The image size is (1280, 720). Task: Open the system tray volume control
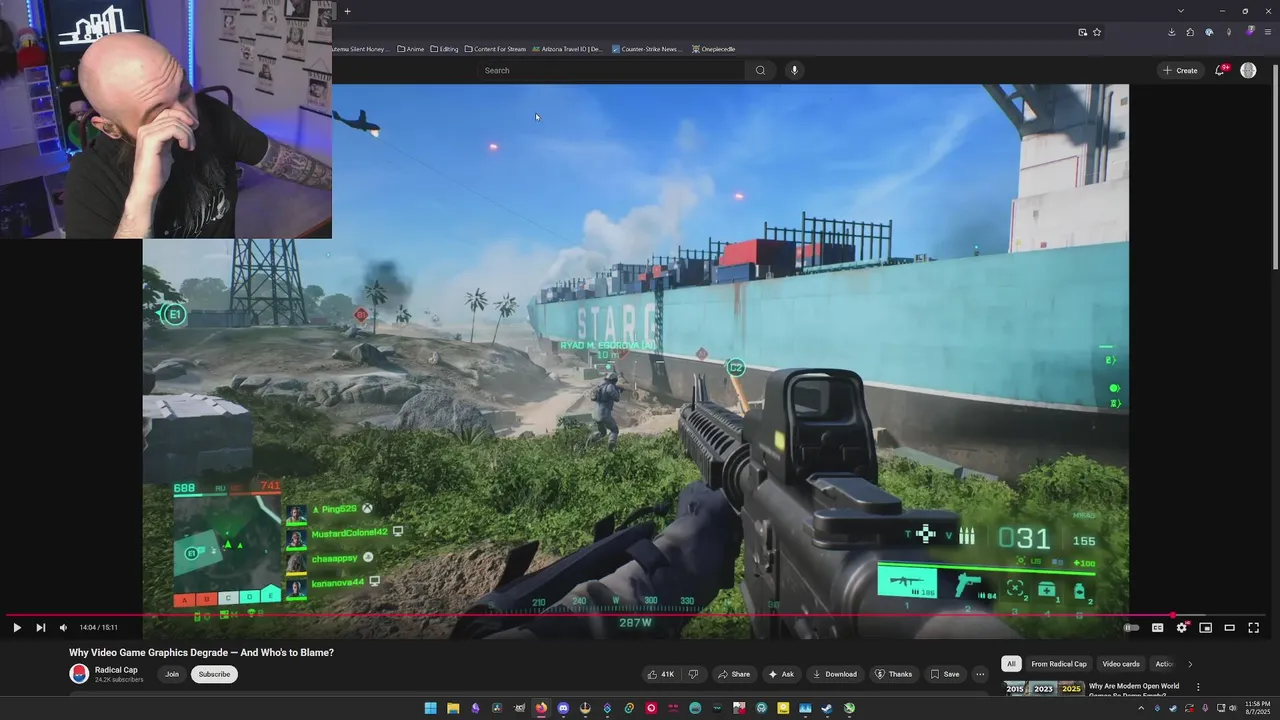1233,708
